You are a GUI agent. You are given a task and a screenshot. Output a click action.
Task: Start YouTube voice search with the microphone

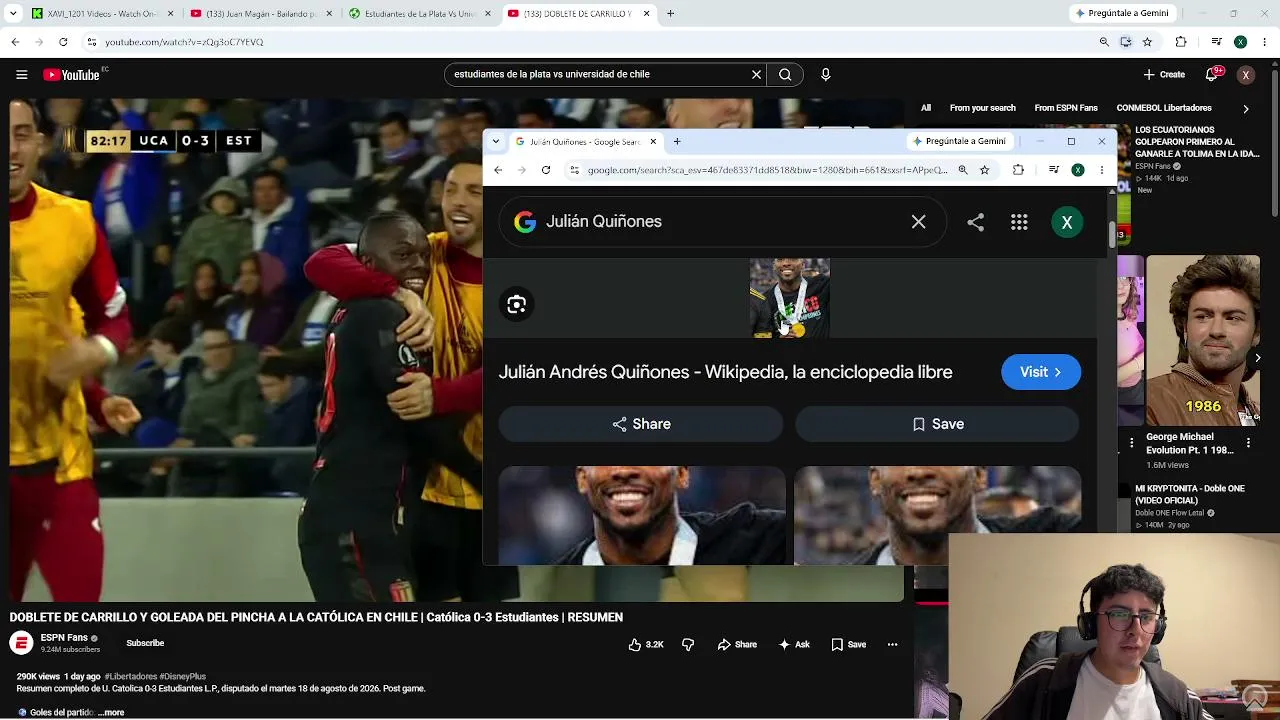point(825,74)
